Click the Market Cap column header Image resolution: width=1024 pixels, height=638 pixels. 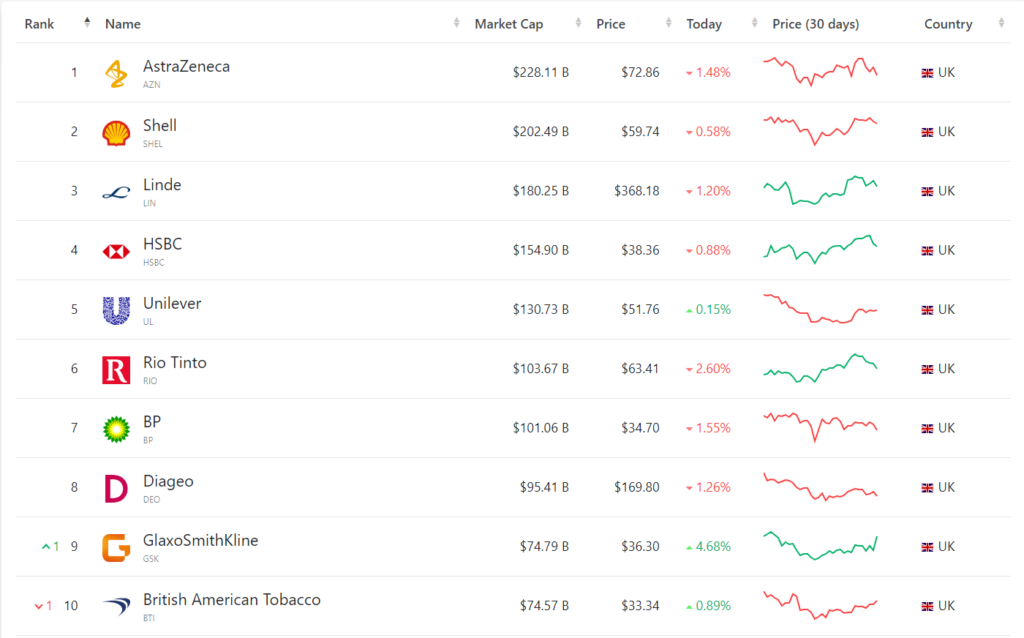pyautogui.click(x=509, y=24)
